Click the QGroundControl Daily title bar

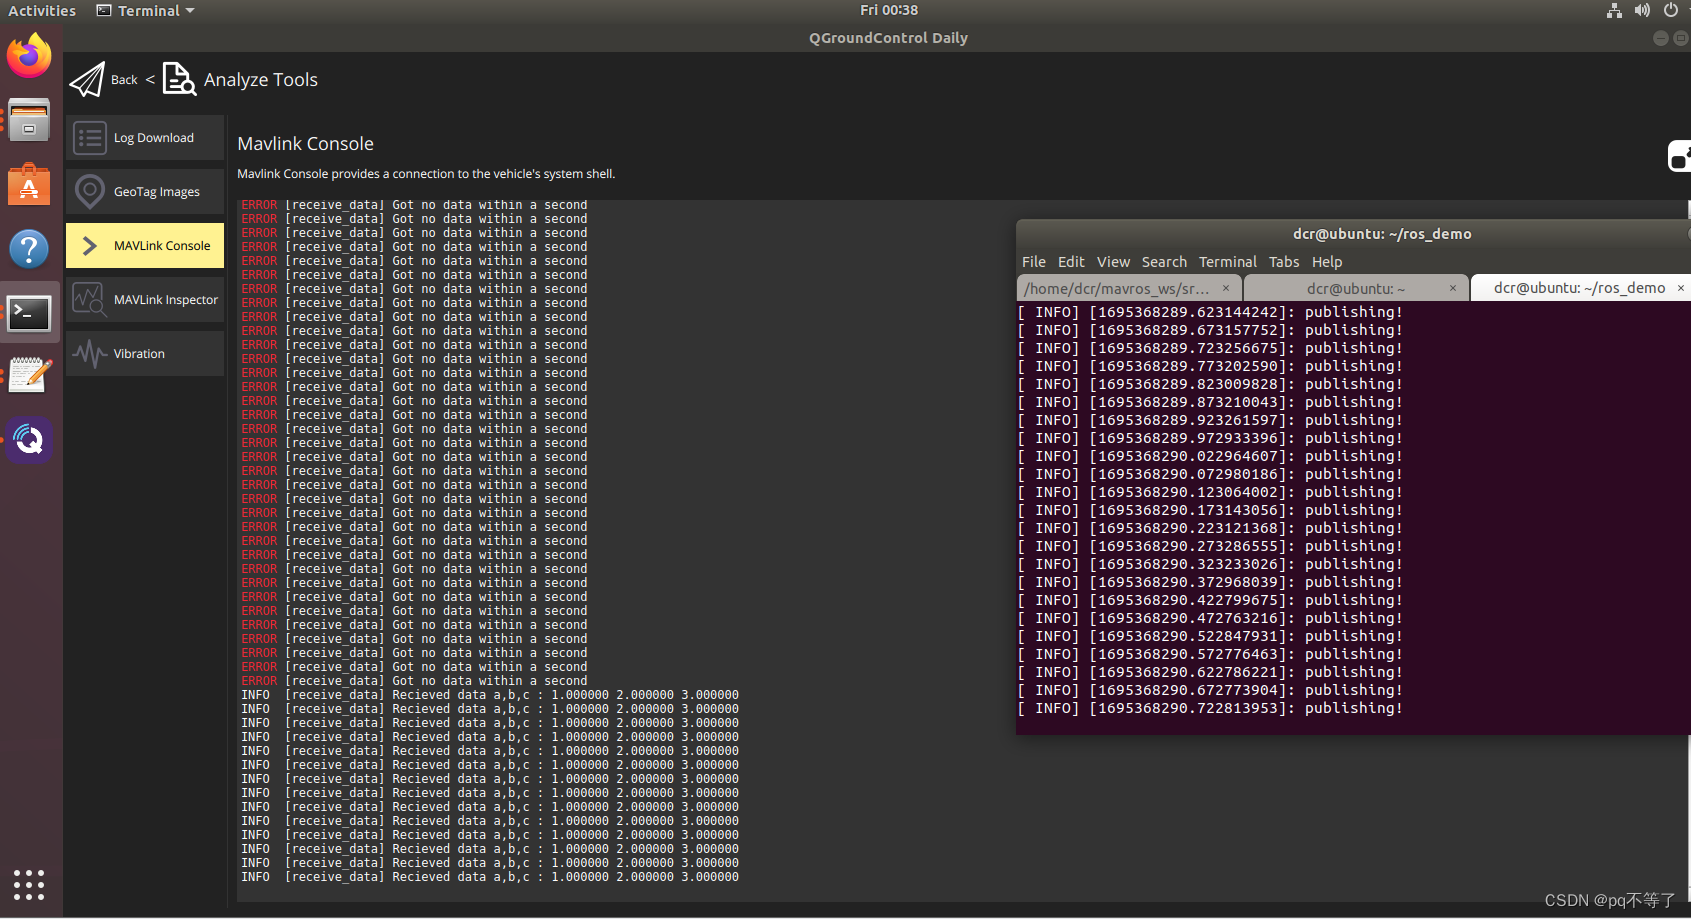click(888, 38)
